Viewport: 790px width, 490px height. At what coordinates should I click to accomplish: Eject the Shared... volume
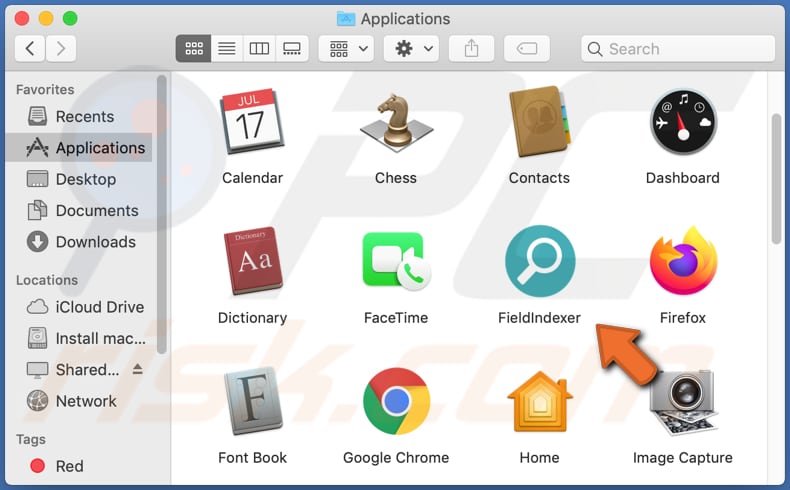138,370
